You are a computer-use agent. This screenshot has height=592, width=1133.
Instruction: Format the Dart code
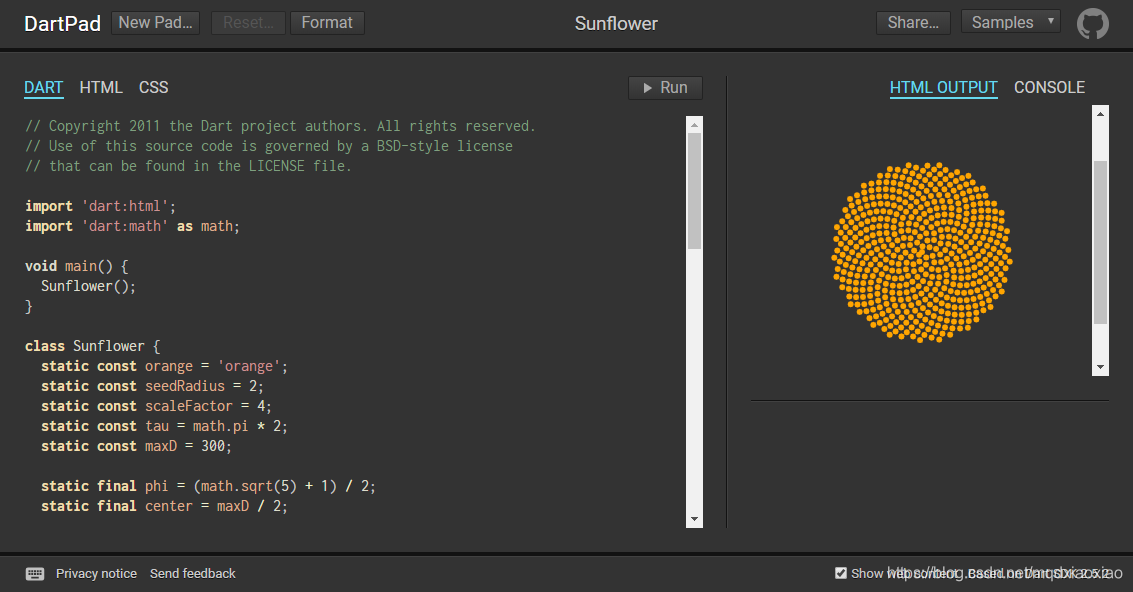click(327, 22)
